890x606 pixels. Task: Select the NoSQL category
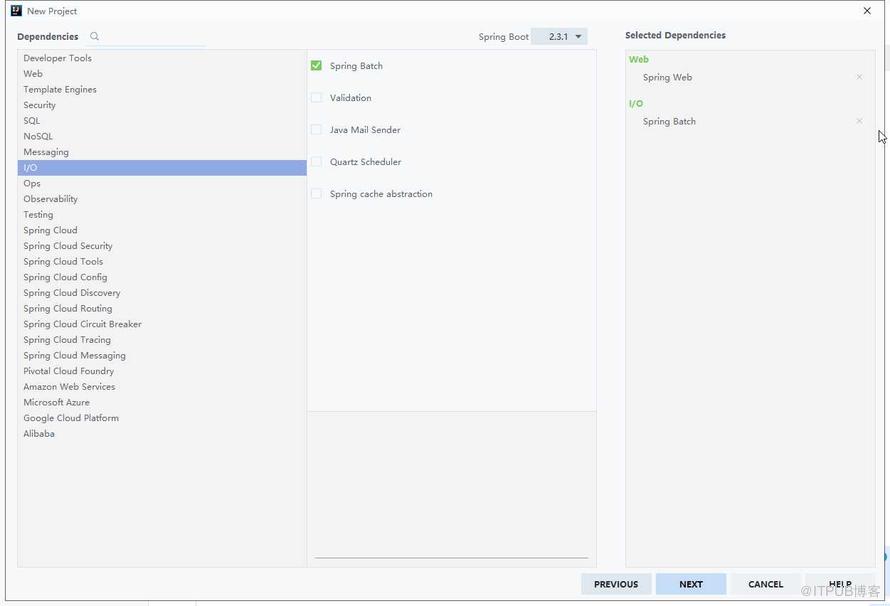(162, 136)
